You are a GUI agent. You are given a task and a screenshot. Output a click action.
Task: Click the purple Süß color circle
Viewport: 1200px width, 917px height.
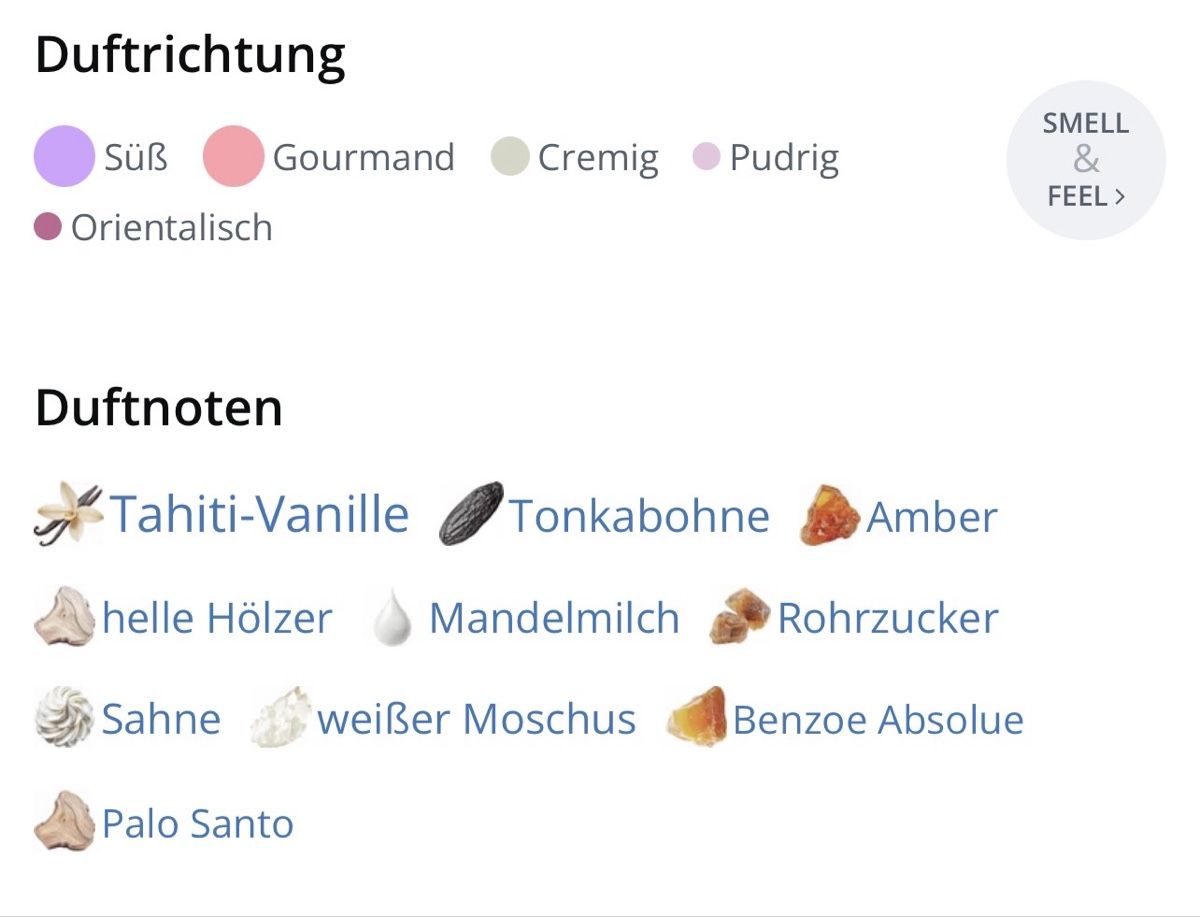pyautogui.click(x=64, y=157)
